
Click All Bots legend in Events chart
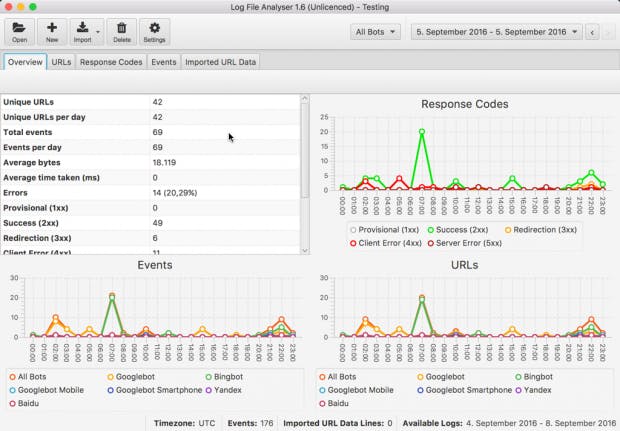click(x=28, y=377)
